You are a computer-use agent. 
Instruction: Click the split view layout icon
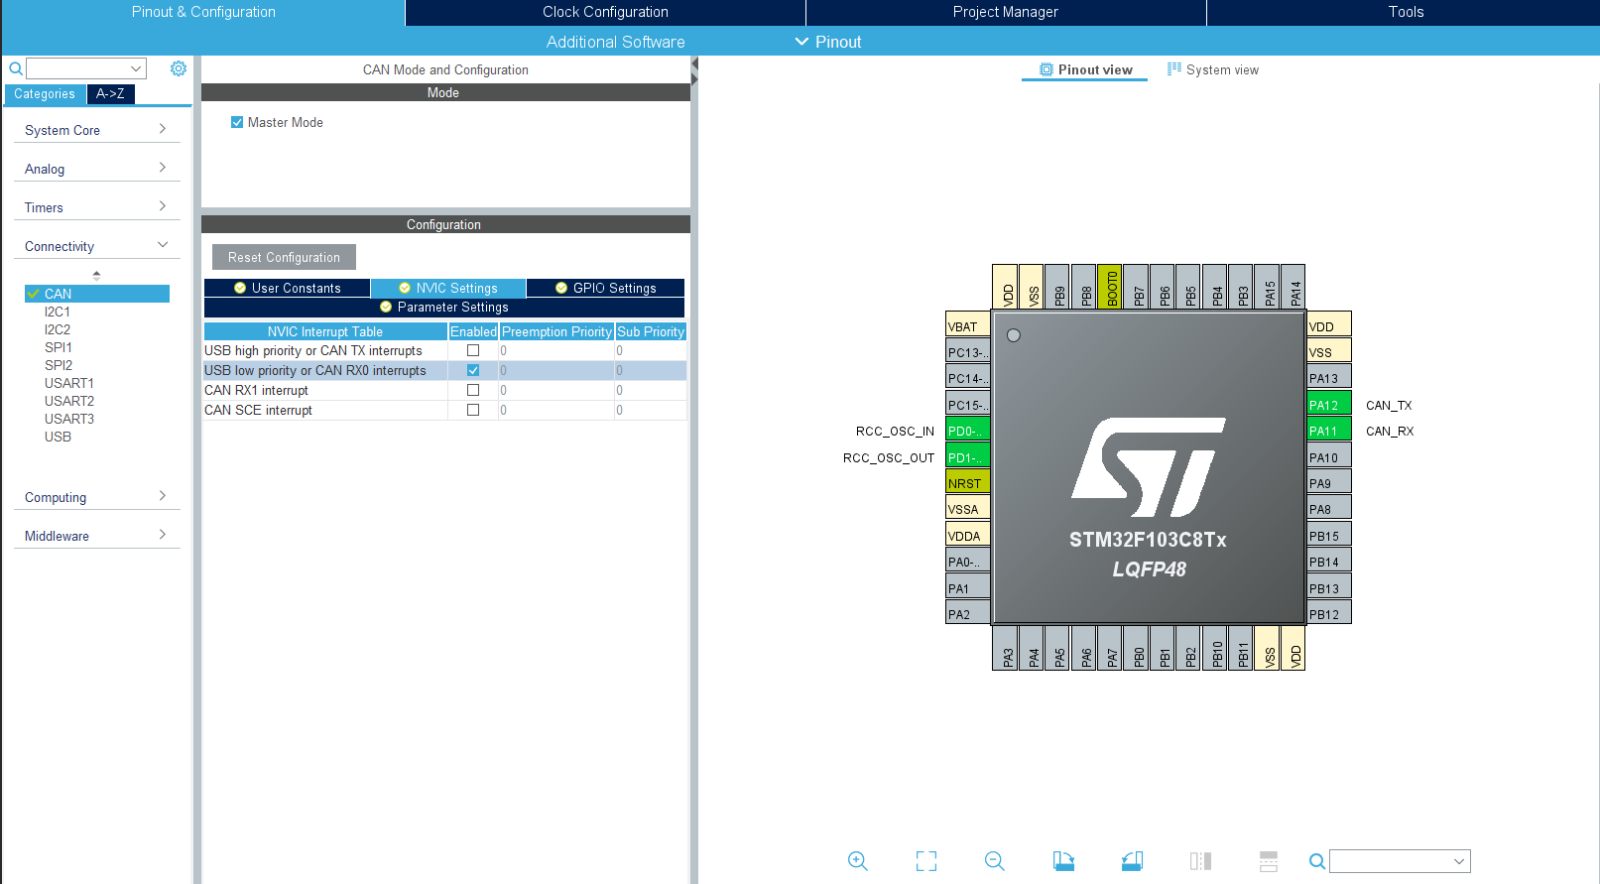click(x=1268, y=861)
